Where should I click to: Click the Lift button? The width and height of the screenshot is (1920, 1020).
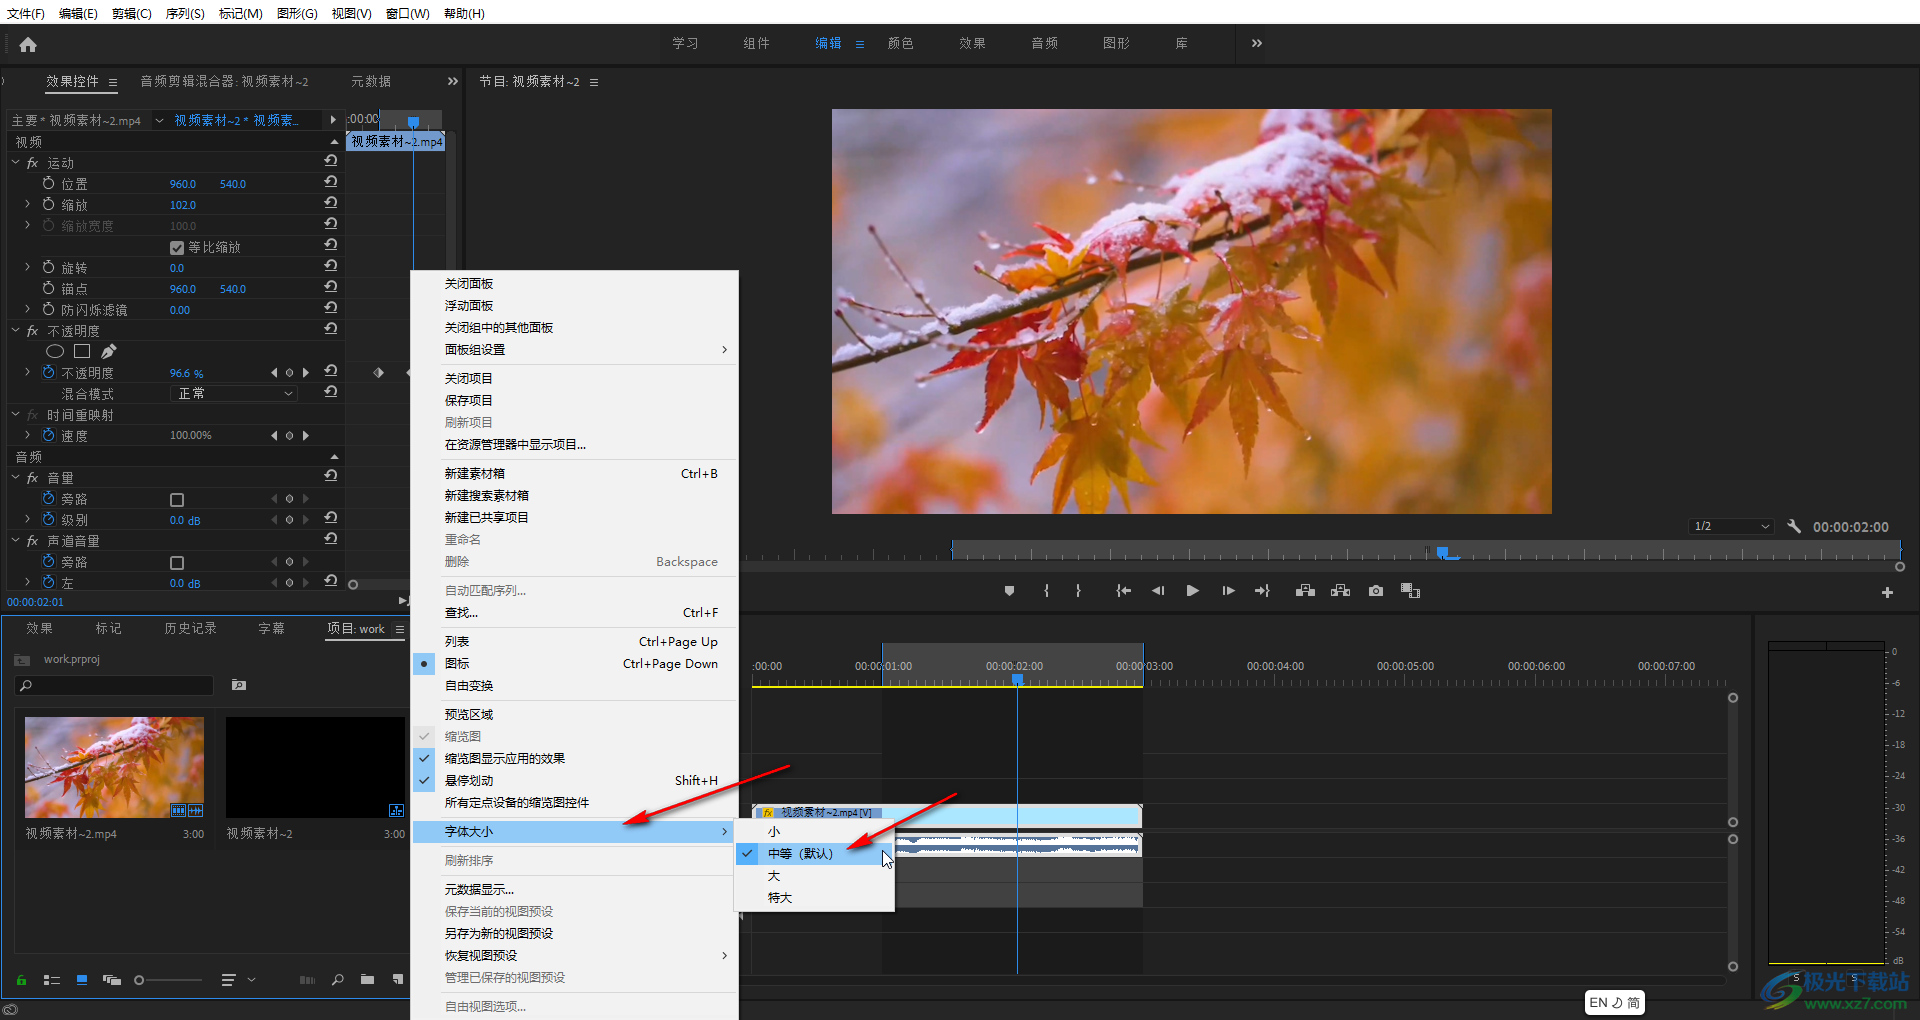click(x=1305, y=591)
